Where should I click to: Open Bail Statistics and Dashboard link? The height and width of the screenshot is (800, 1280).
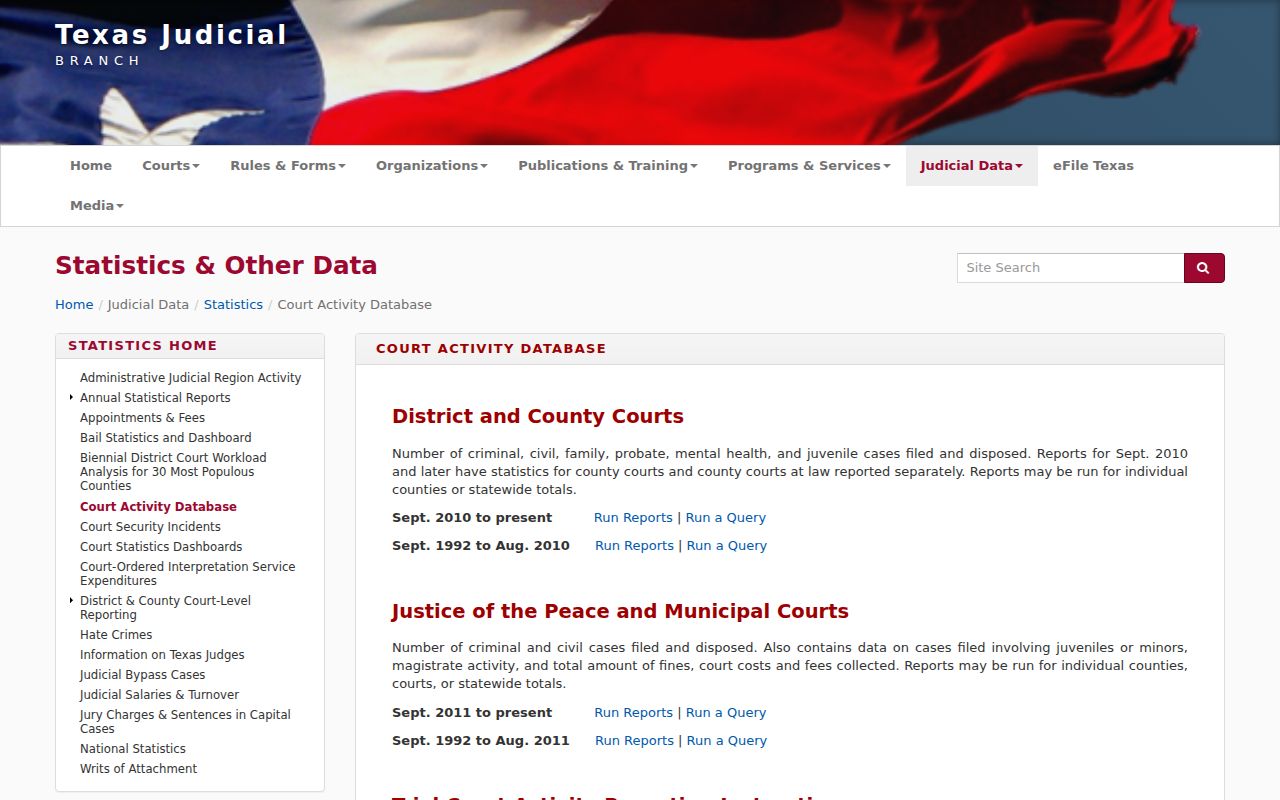166,438
